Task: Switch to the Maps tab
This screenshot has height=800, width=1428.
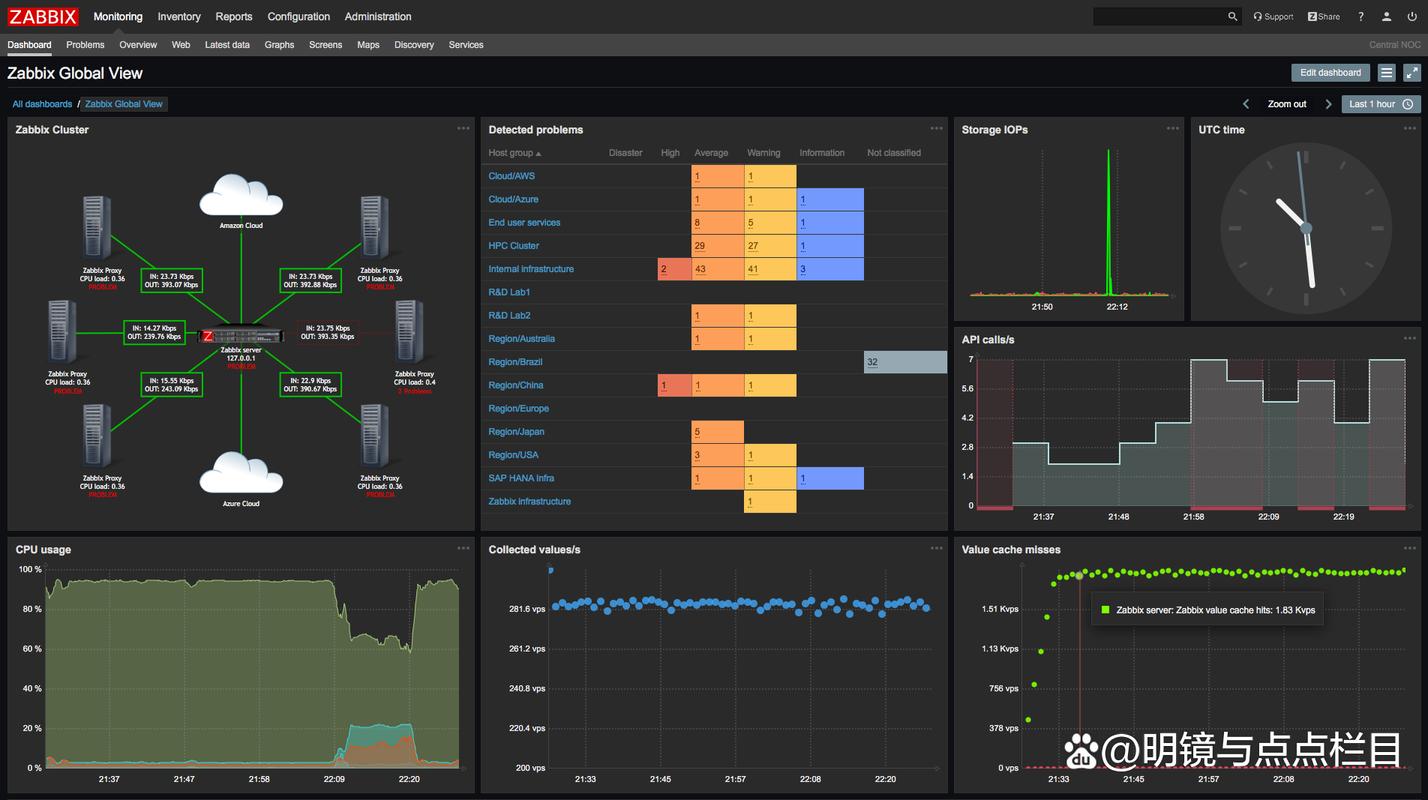Action: click(368, 45)
